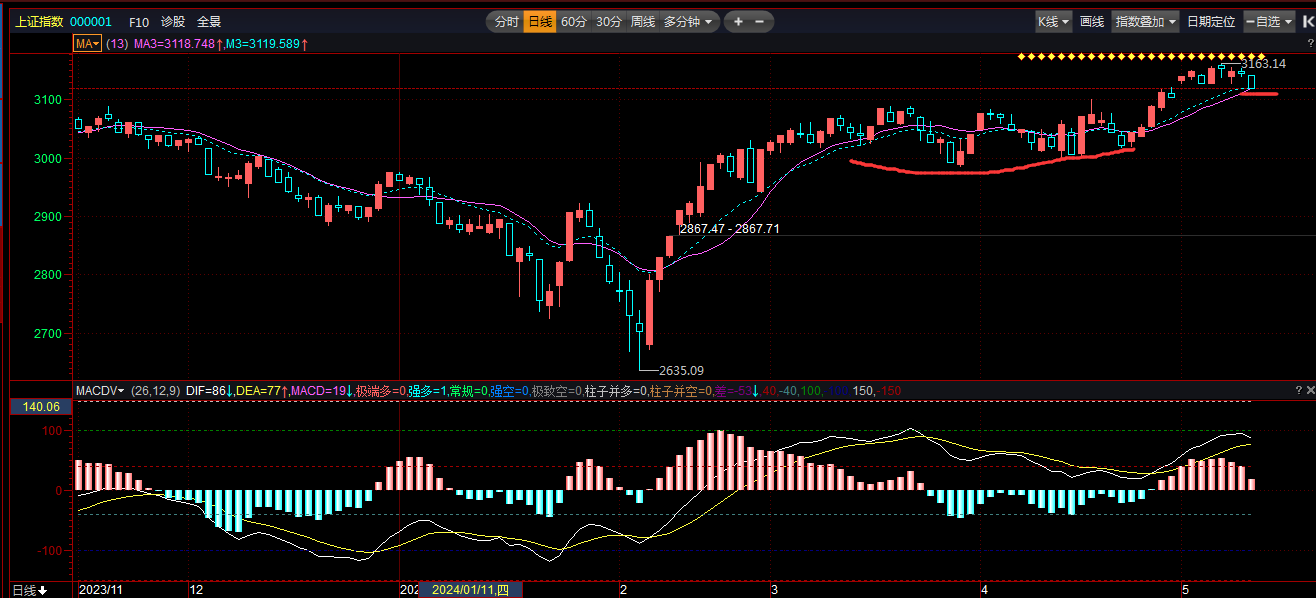1316x598 pixels.
Task: Switch to 分时 time-sharing view
Action: [507, 21]
